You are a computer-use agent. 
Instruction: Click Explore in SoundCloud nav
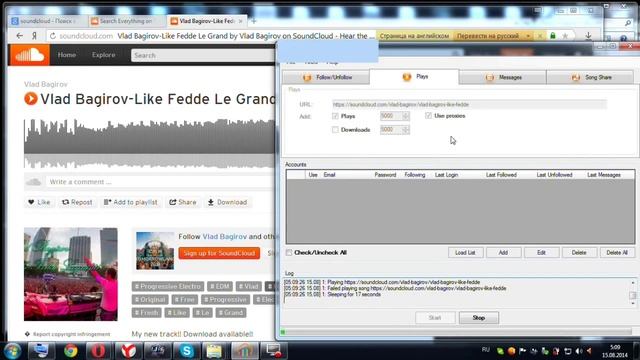point(103,55)
